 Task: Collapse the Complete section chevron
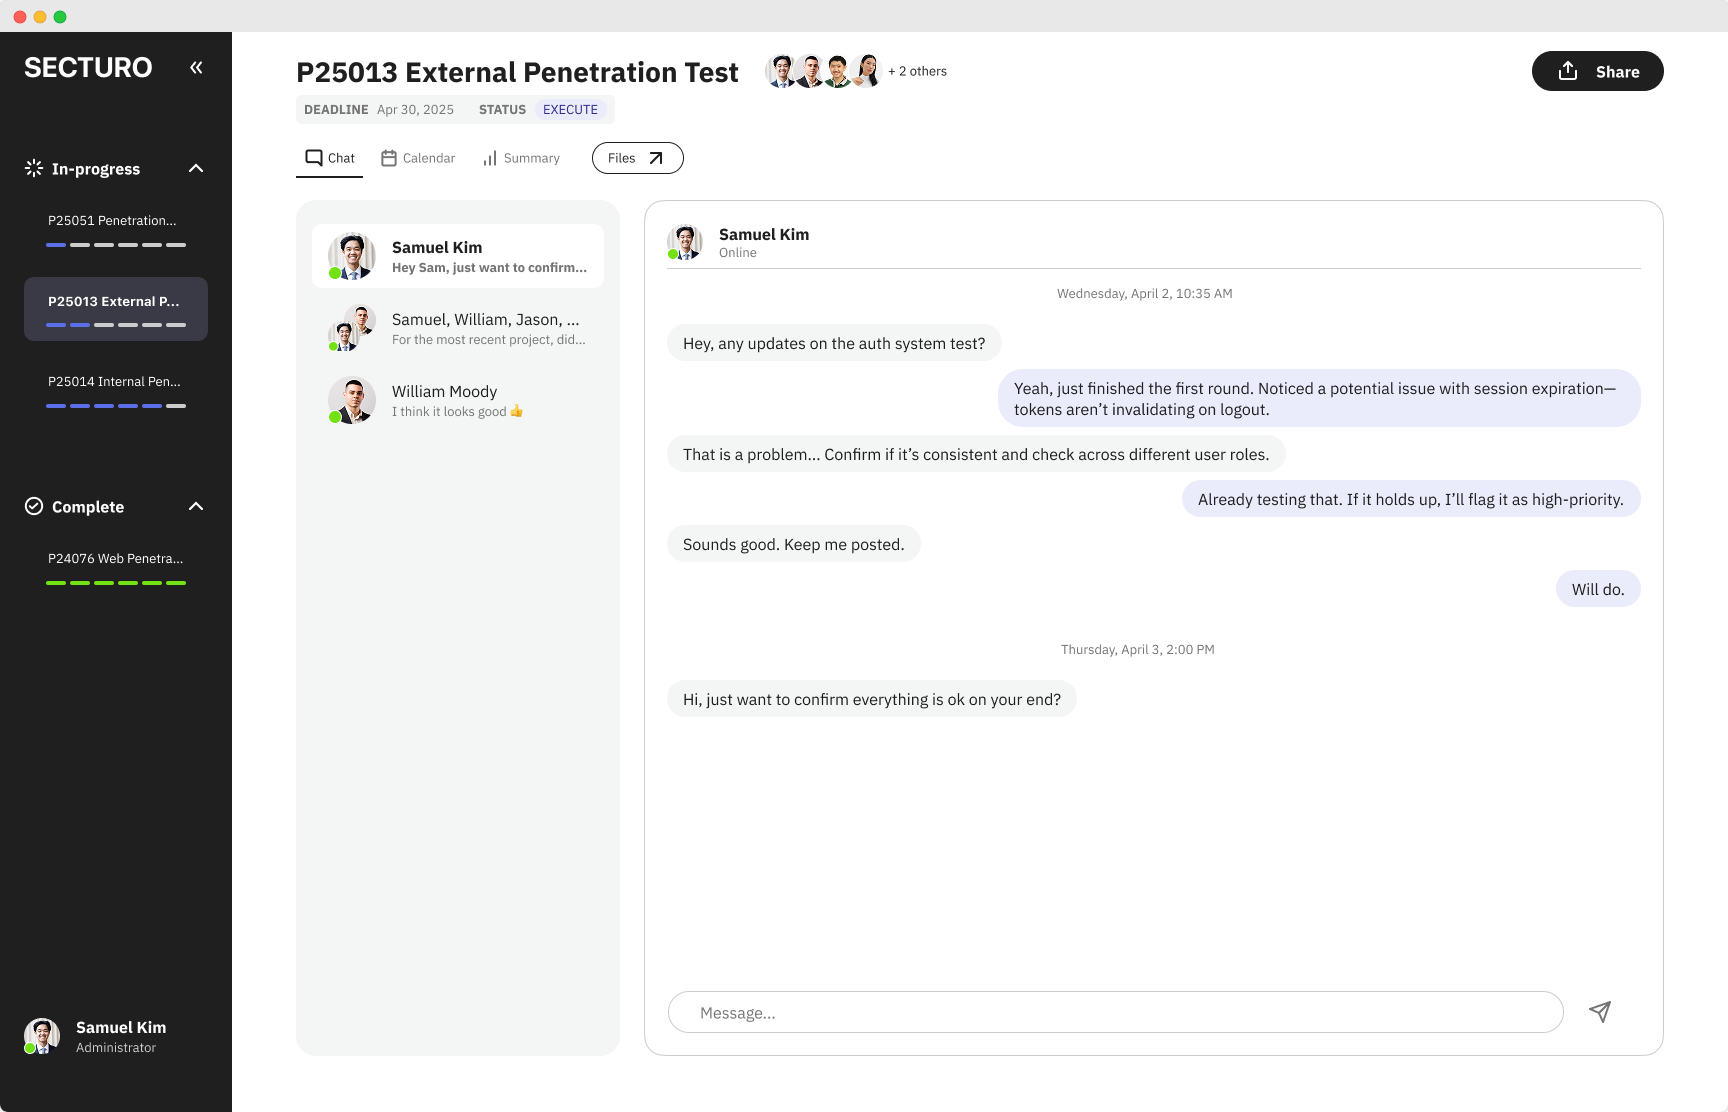(x=196, y=506)
